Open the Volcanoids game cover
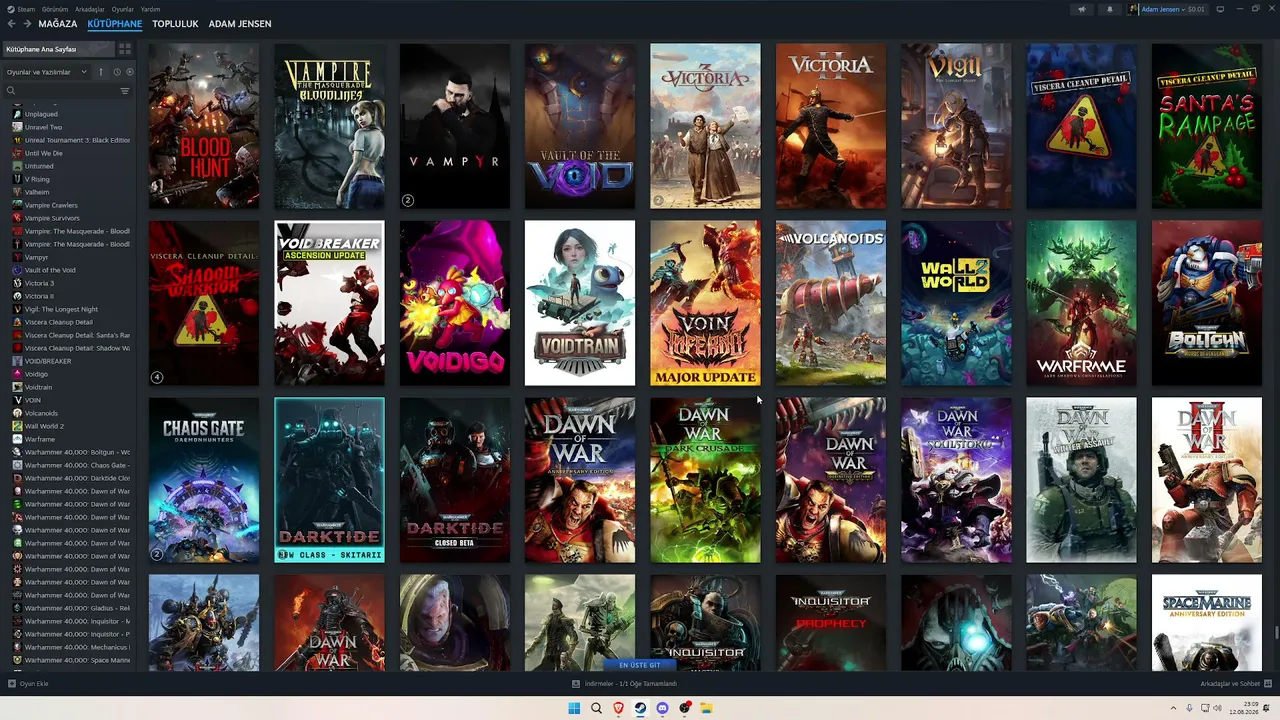 pyautogui.click(x=831, y=303)
